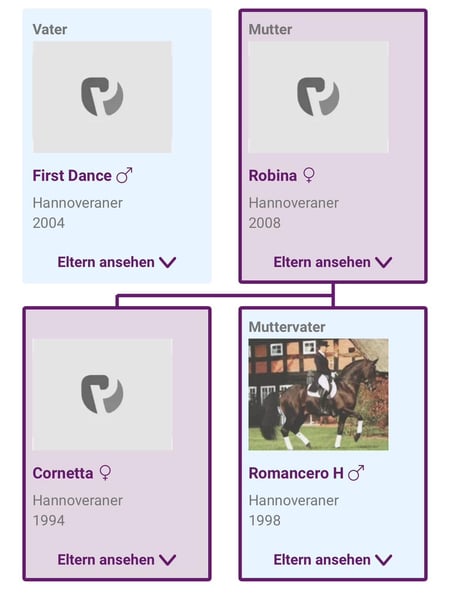Expand parents chevron under Romancero H

coord(384,560)
